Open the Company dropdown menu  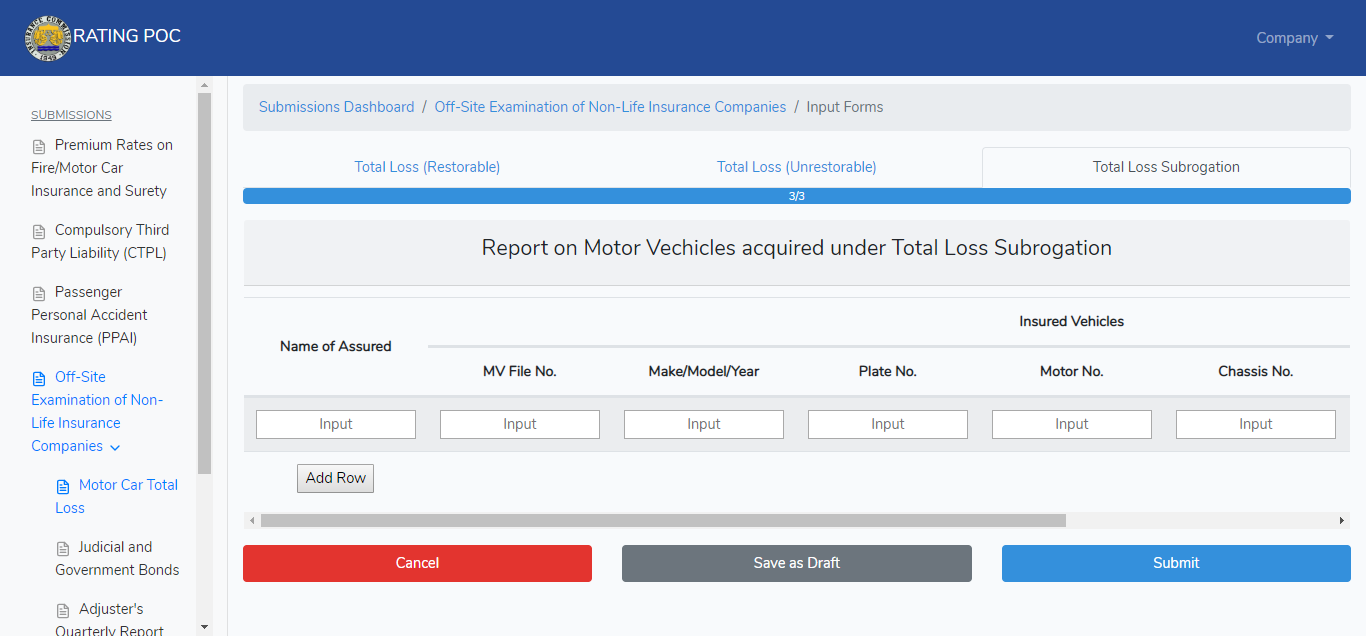pyautogui.click(x=1295, y=38)
